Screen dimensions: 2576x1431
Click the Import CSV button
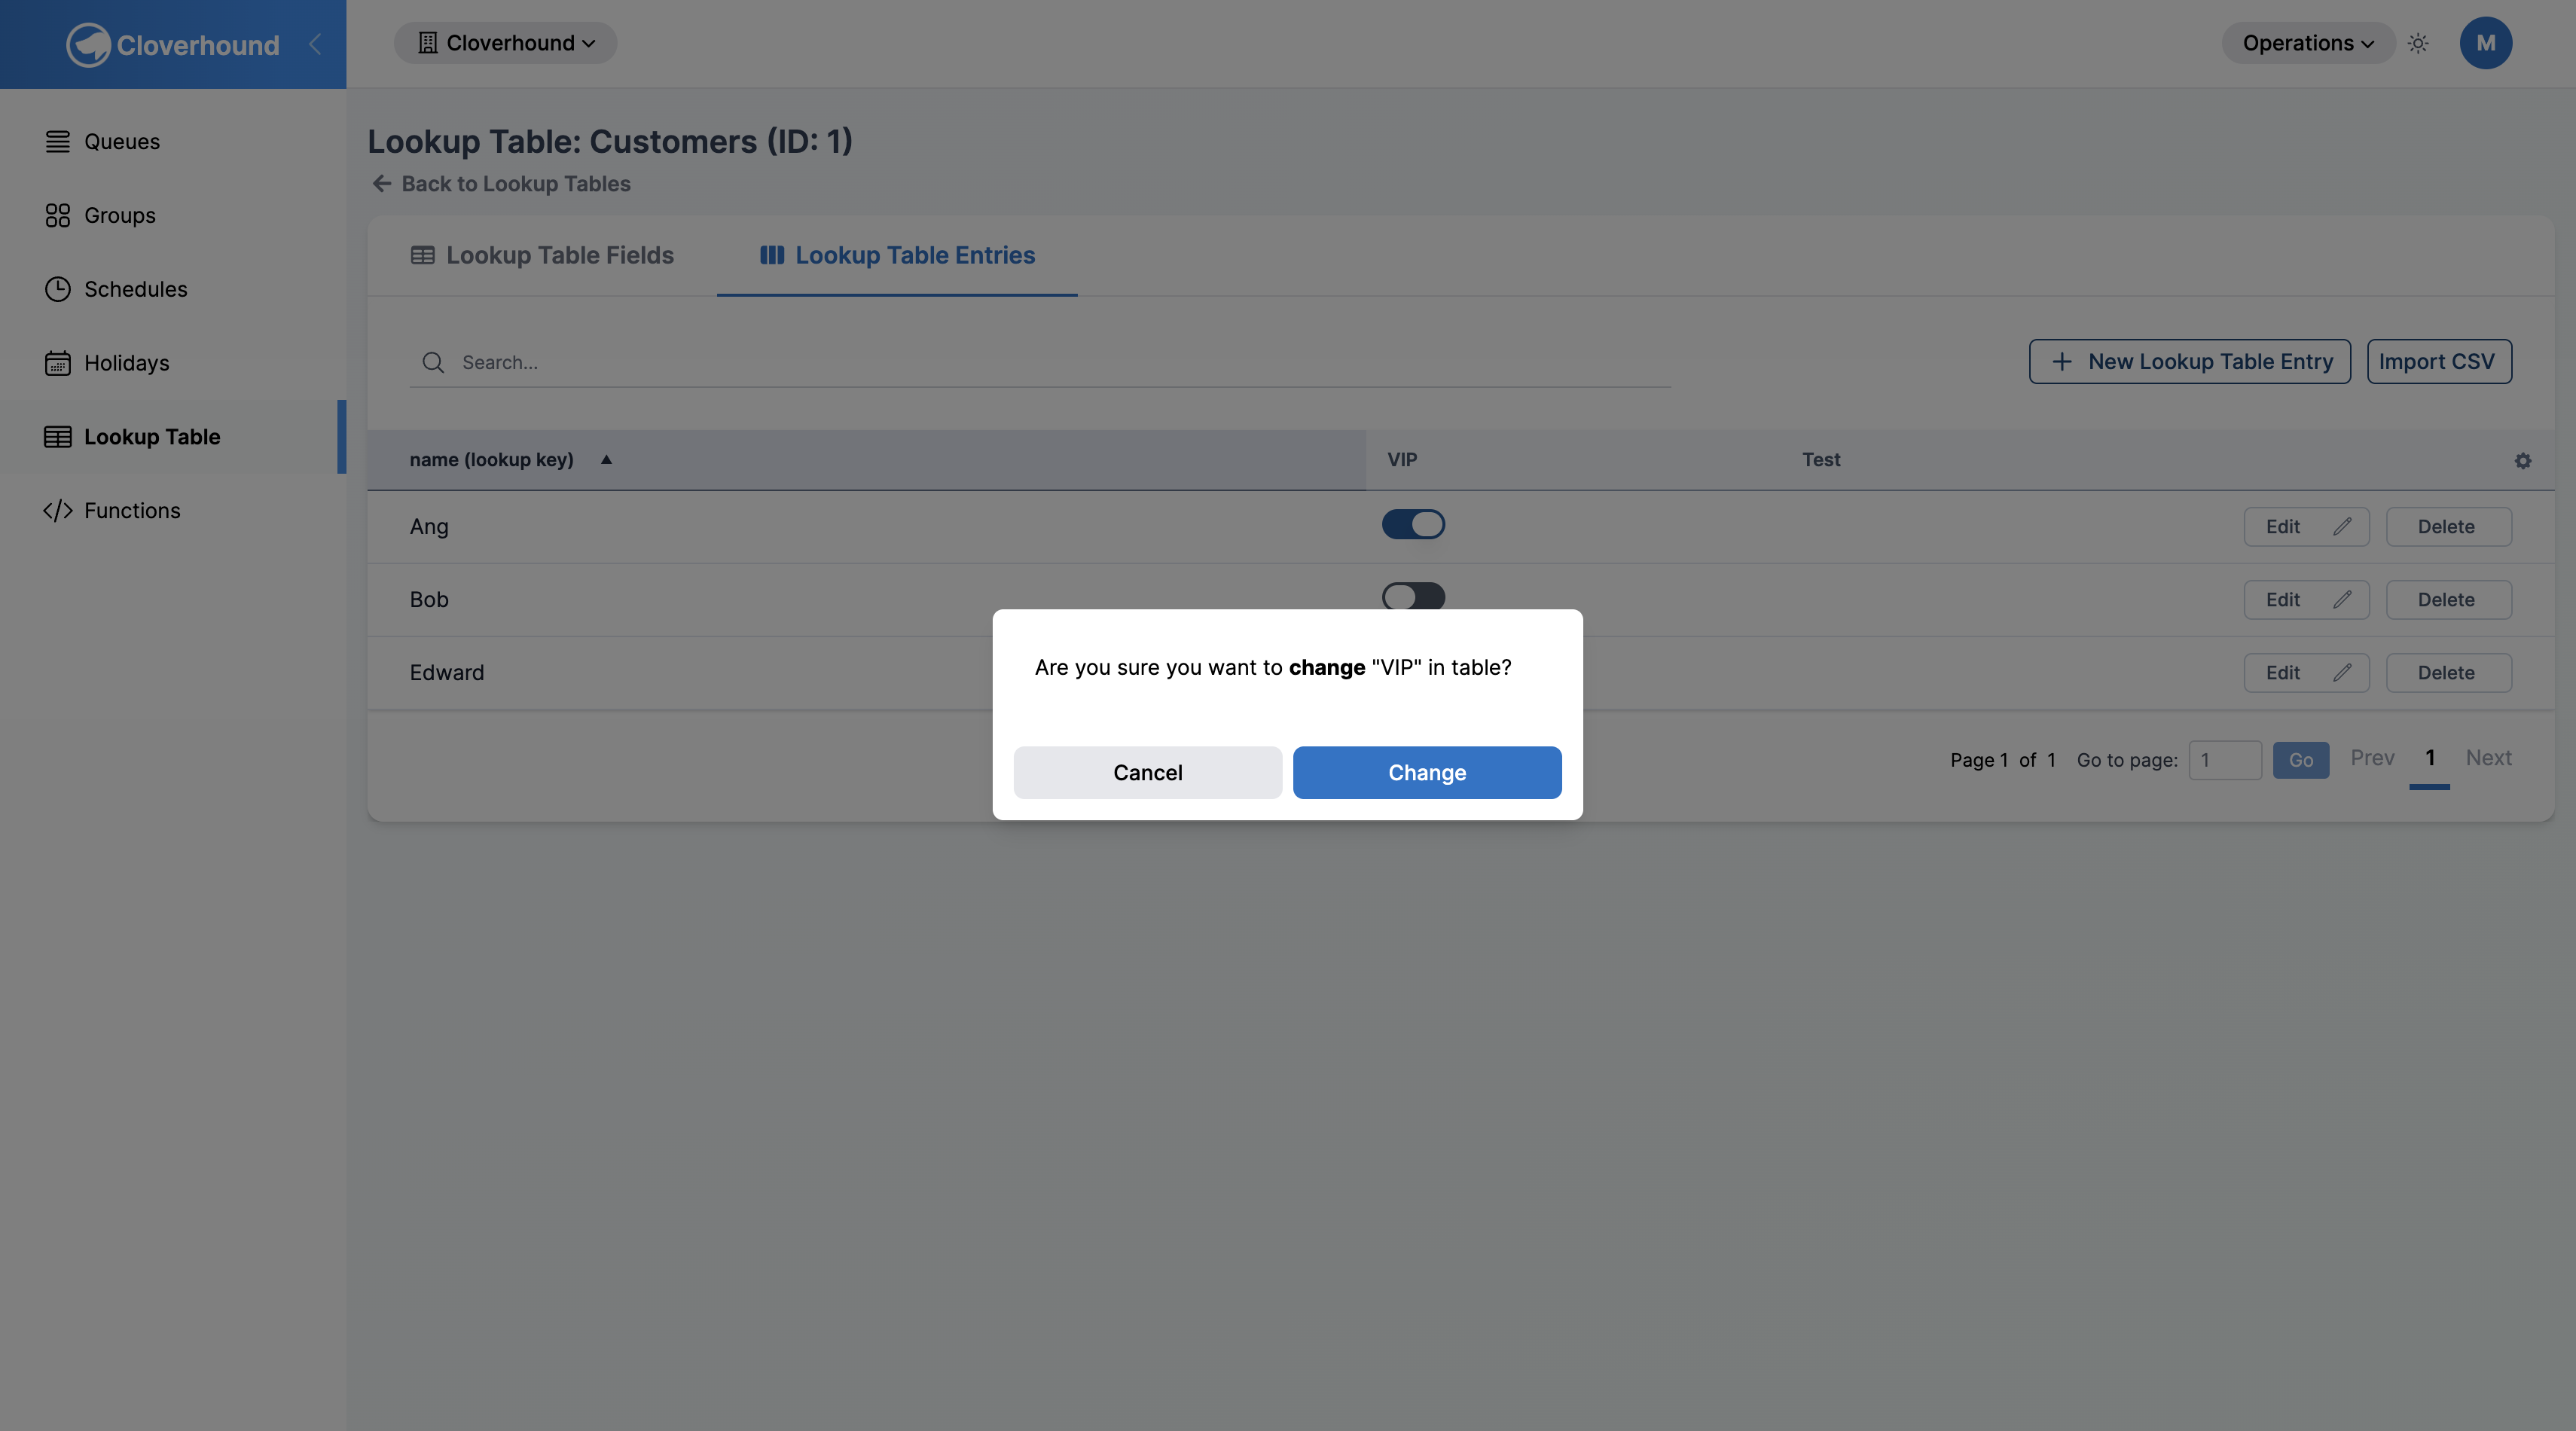[2439, 362]
